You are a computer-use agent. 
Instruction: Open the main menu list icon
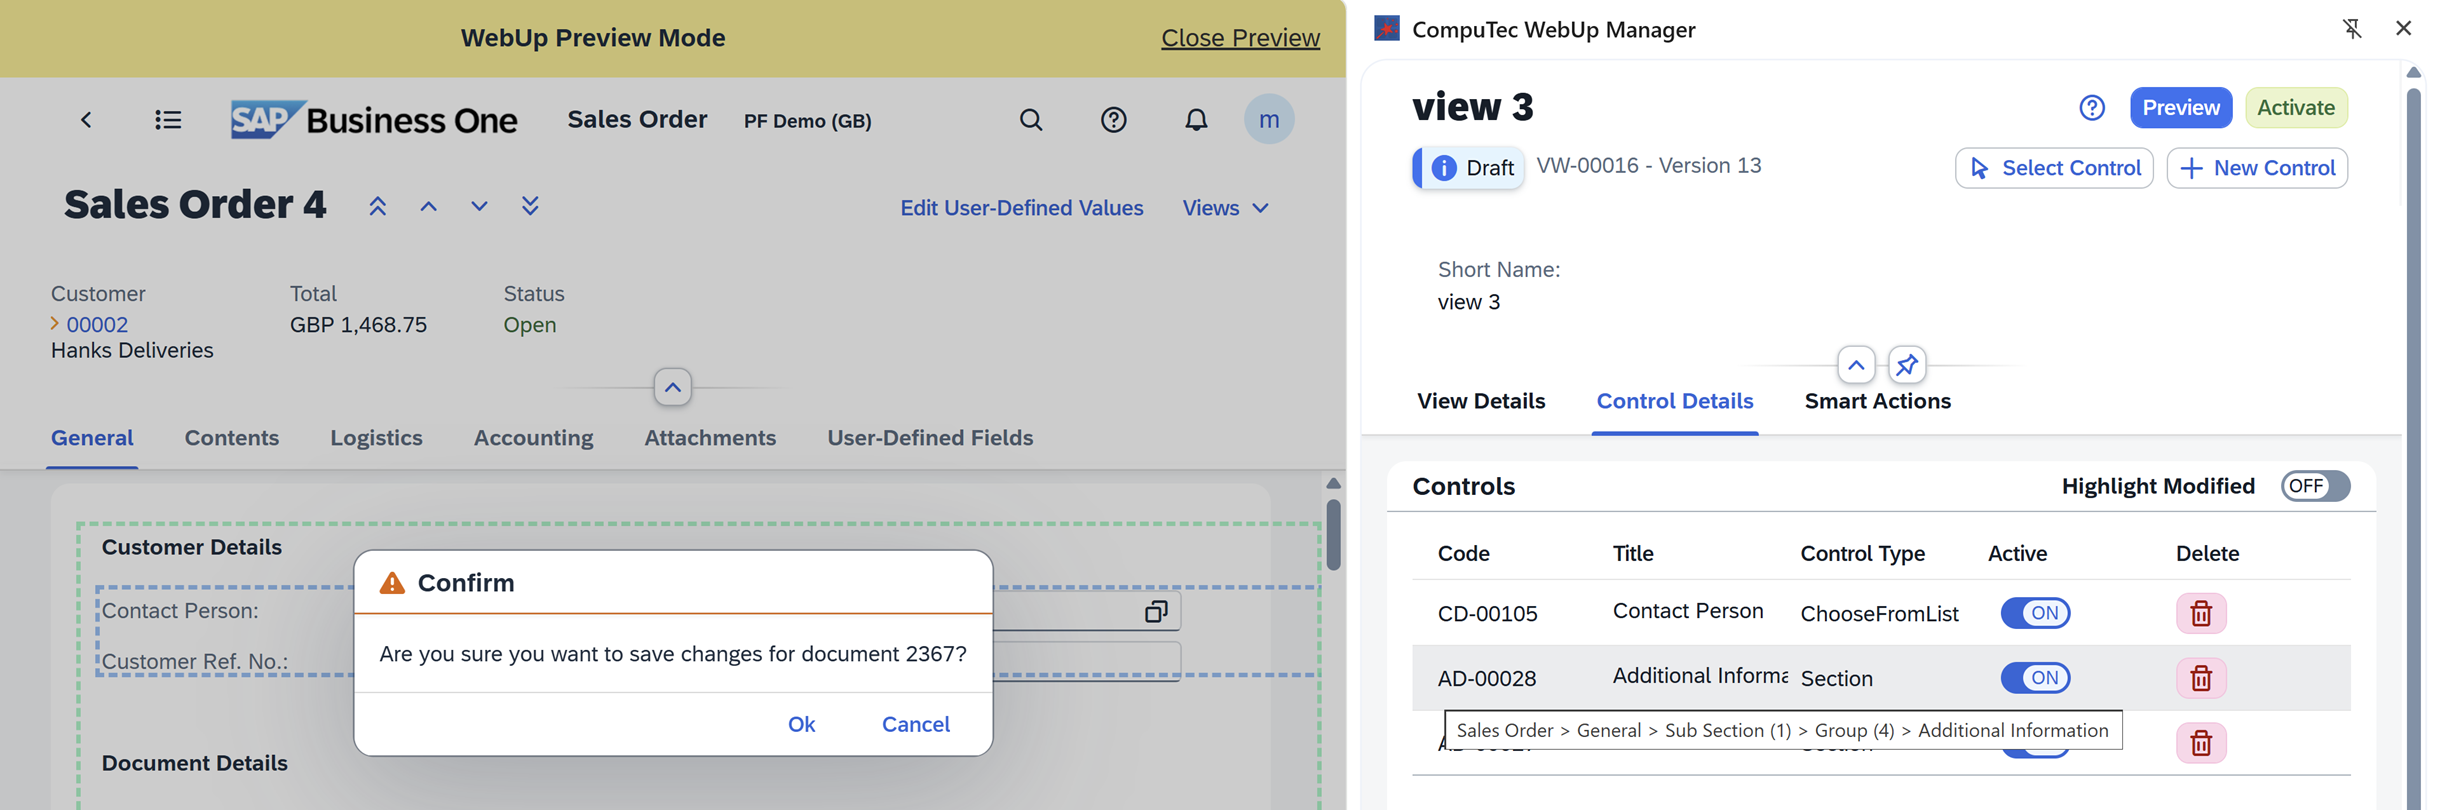[168, 120]
